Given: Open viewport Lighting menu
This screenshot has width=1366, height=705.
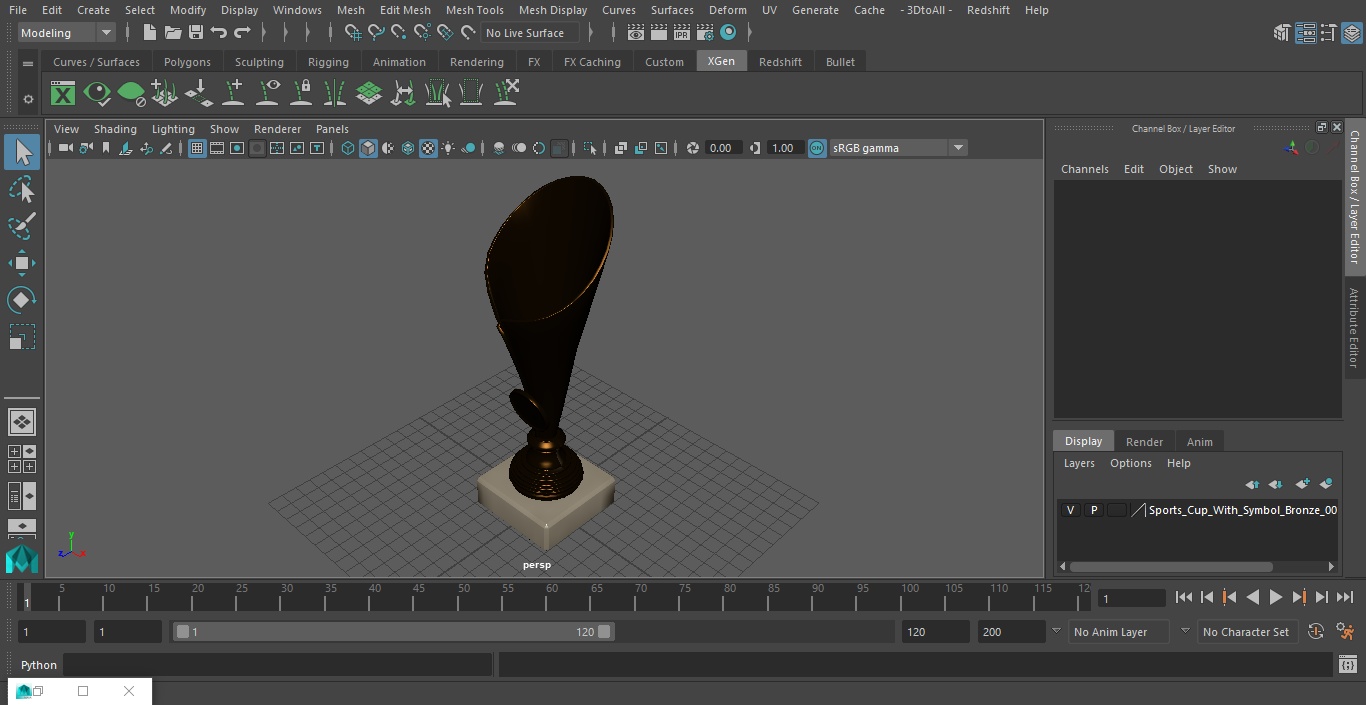Looking at the screenshot, I should coord(173,129).
